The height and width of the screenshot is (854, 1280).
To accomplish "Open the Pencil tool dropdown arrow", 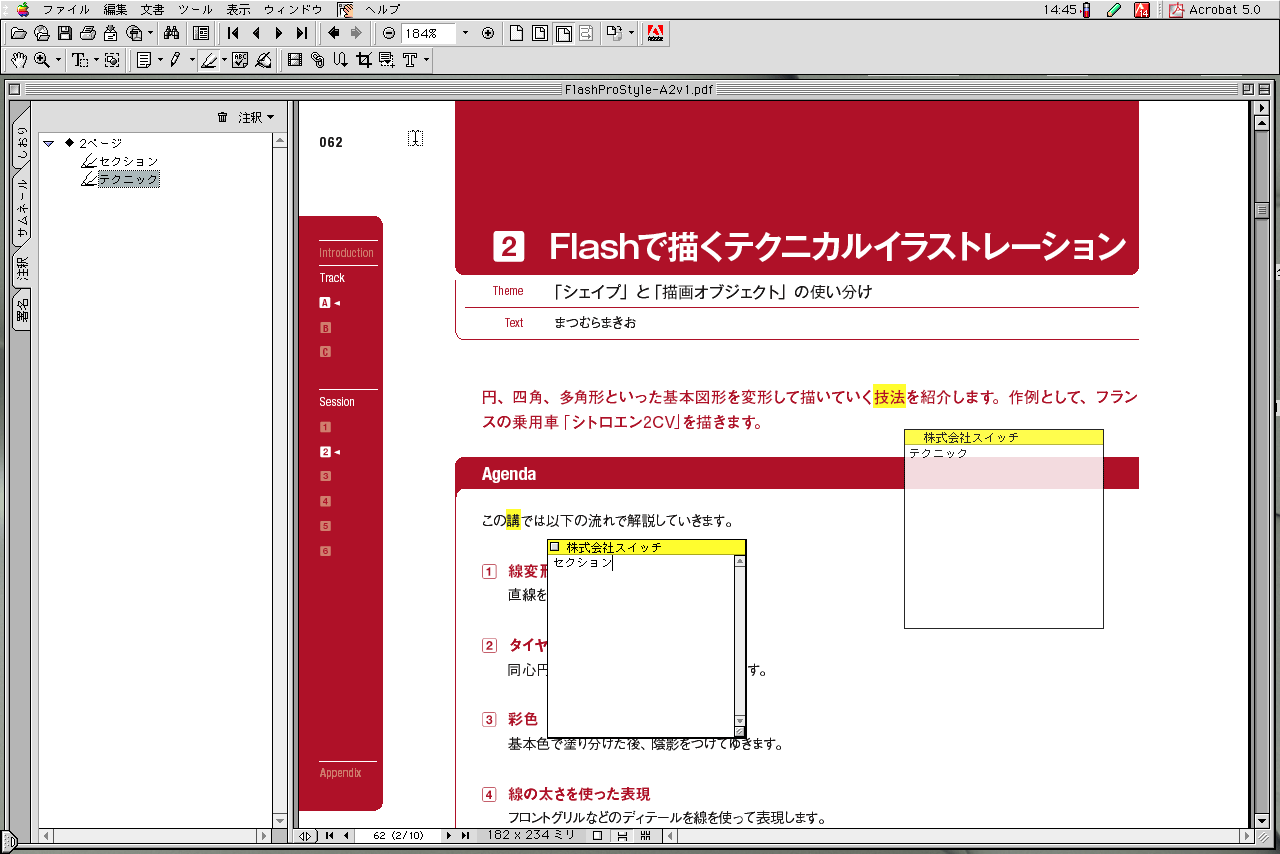I will pos(191,60).
